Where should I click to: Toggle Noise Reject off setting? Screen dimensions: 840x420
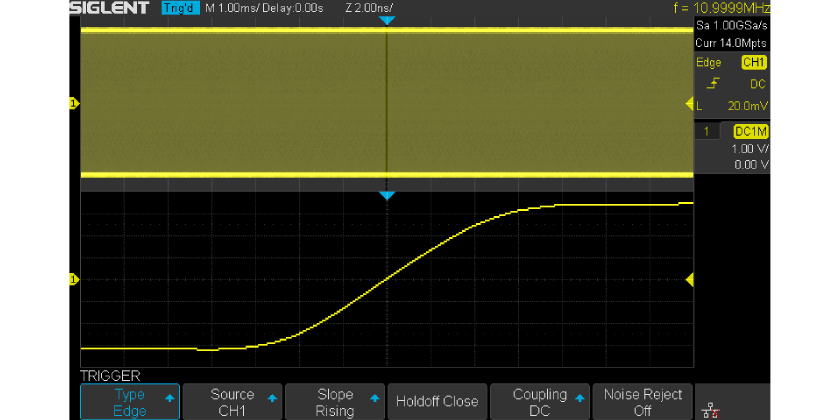coord(642,402)
